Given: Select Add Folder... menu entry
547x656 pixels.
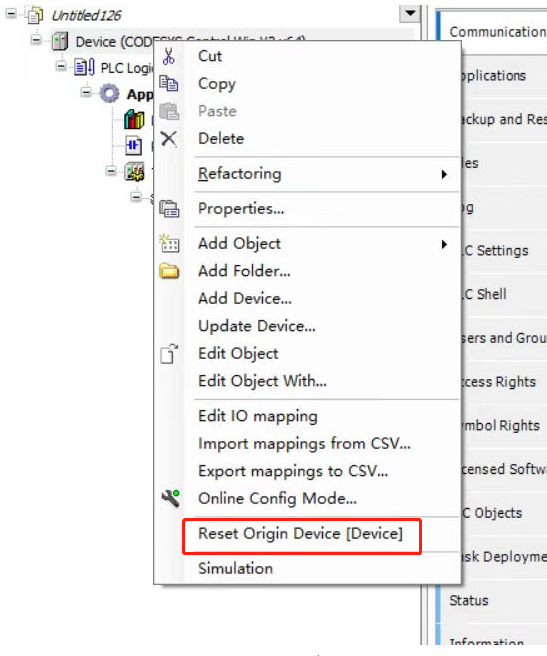Looking at the screenshot, I should tap(308, 271).
